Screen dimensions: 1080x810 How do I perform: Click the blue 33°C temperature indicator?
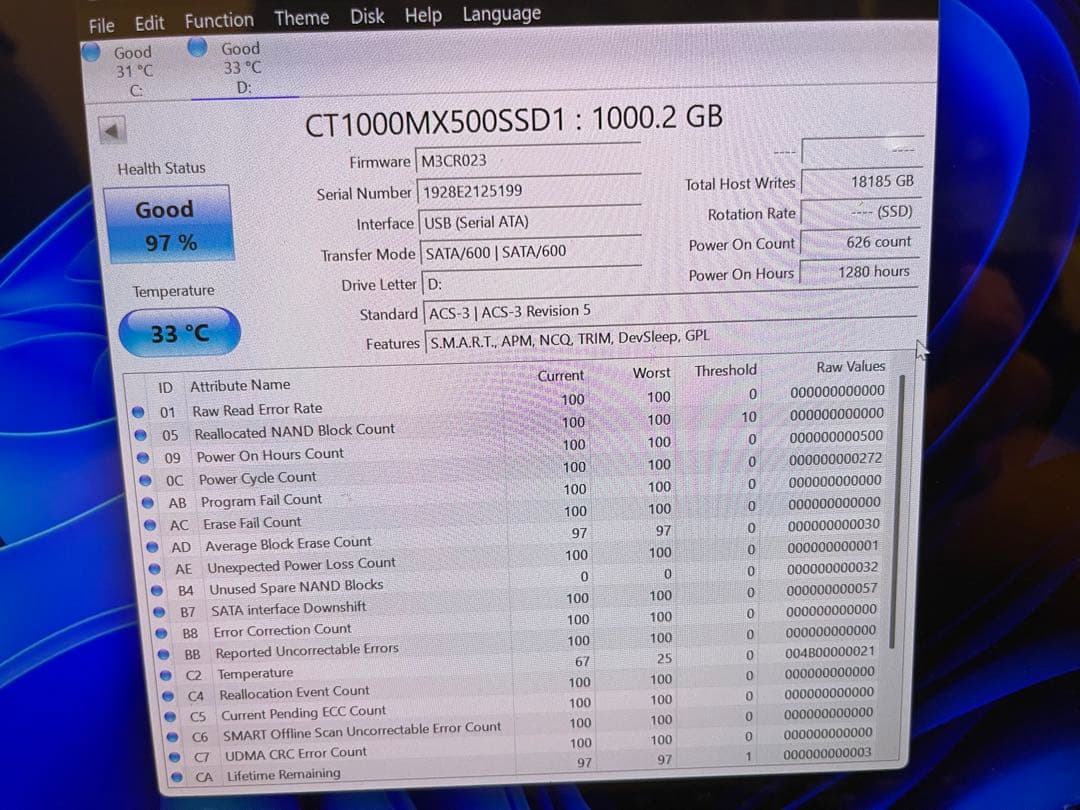[x=178, y=333]
